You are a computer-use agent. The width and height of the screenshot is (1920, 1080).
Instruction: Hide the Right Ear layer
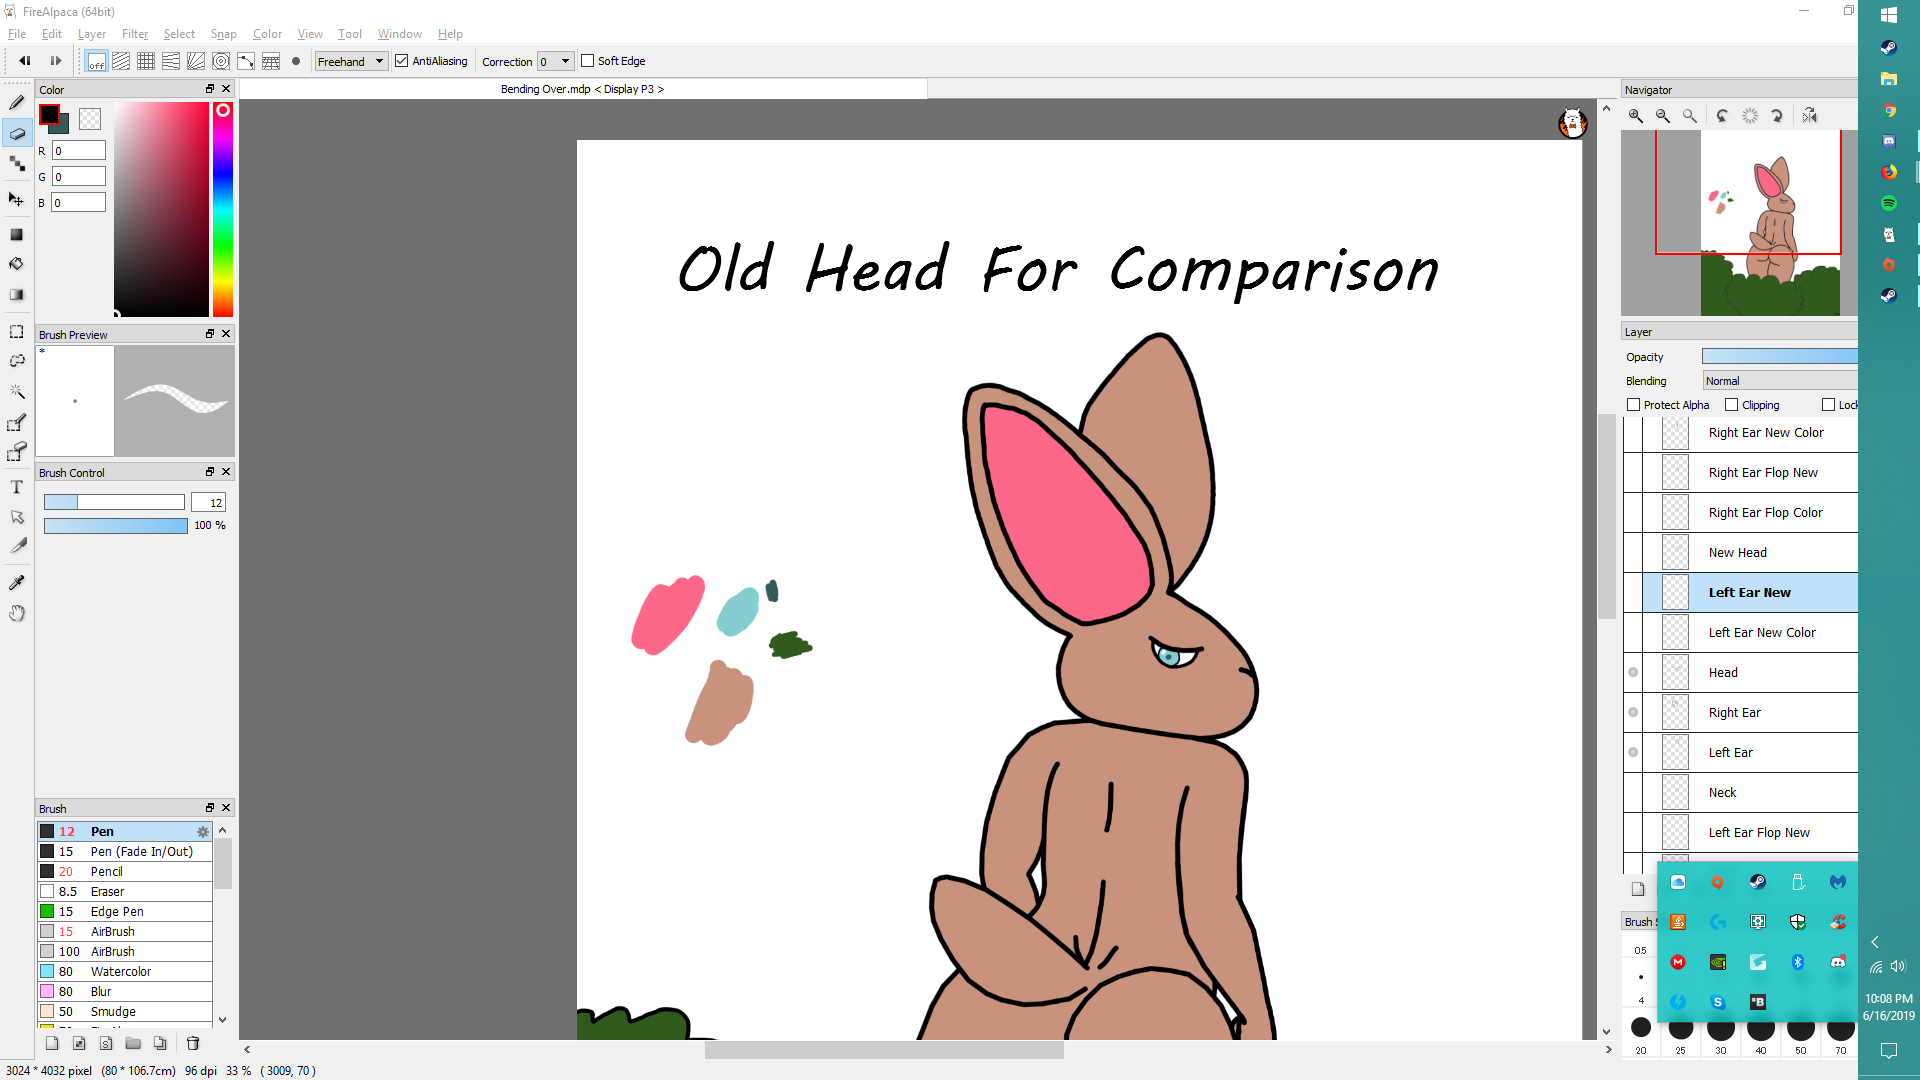click(x=1633, y=712)
